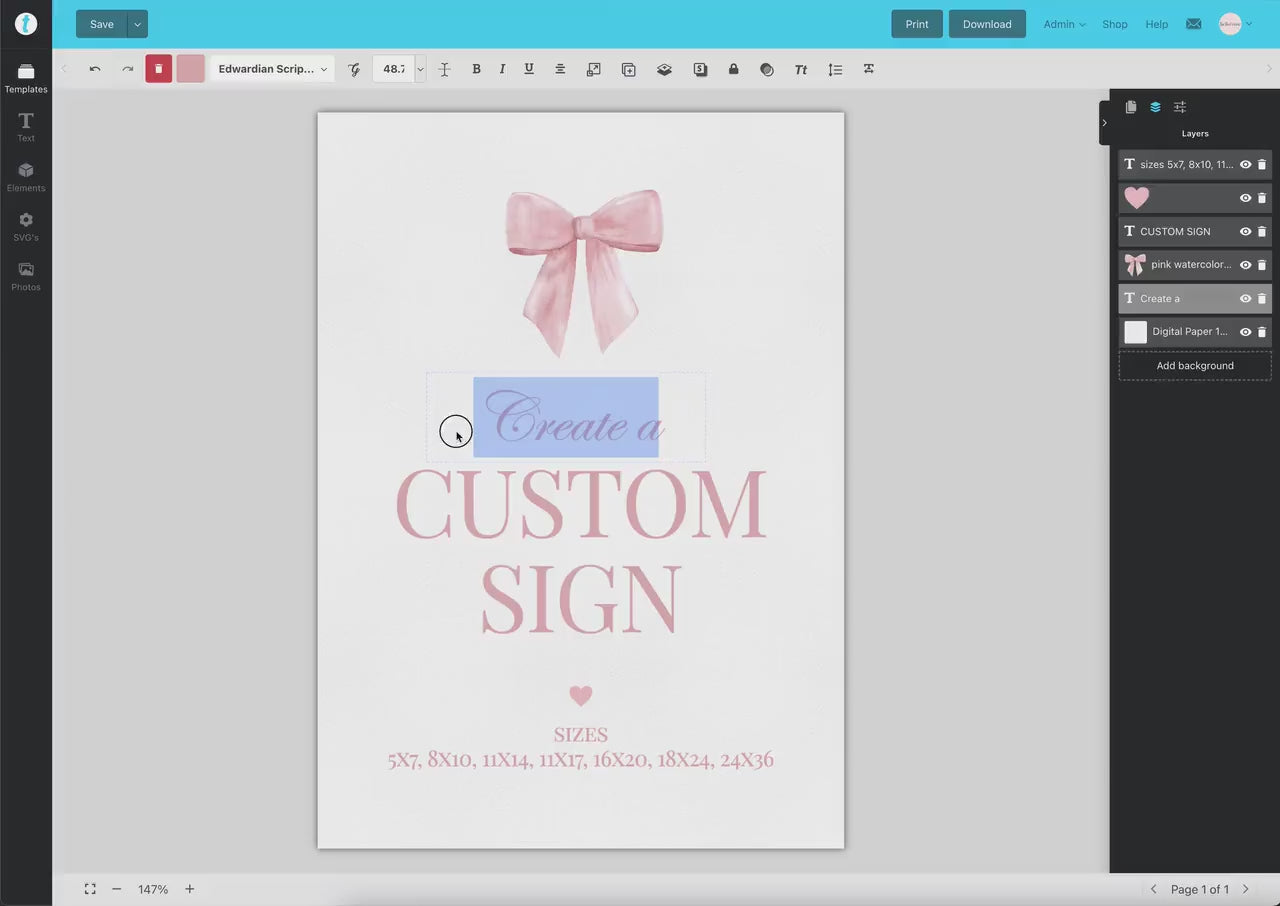Click the redo arrow in the toolbar
The image size is (1280, 906).
click(x=127, y=69)
